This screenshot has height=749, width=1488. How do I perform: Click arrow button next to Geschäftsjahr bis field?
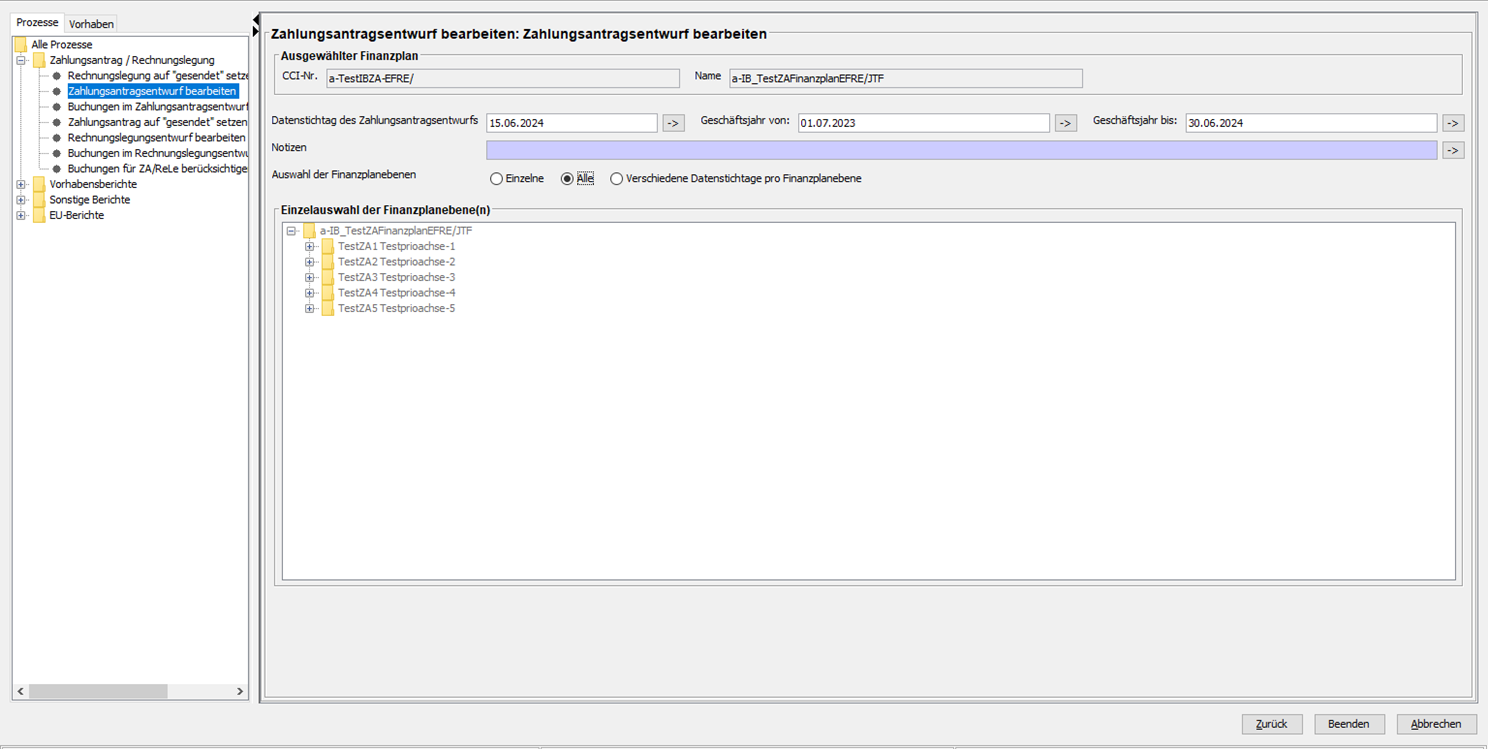[1453, 123]
